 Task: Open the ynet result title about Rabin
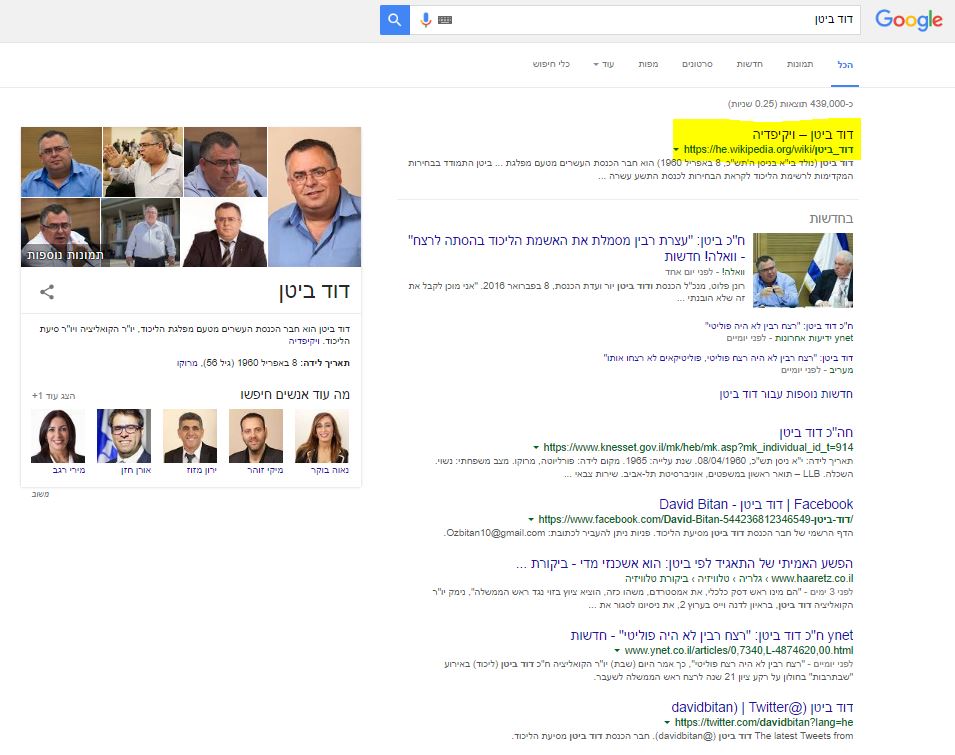[712, 636]
